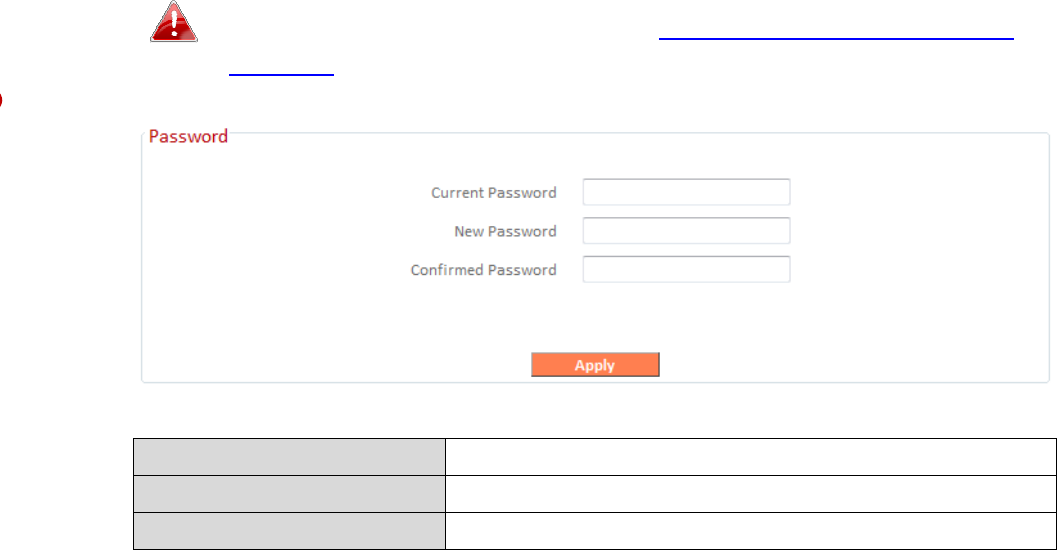Select the third gray cell in table
1063x550 pixels.
[x=289, y=531]
